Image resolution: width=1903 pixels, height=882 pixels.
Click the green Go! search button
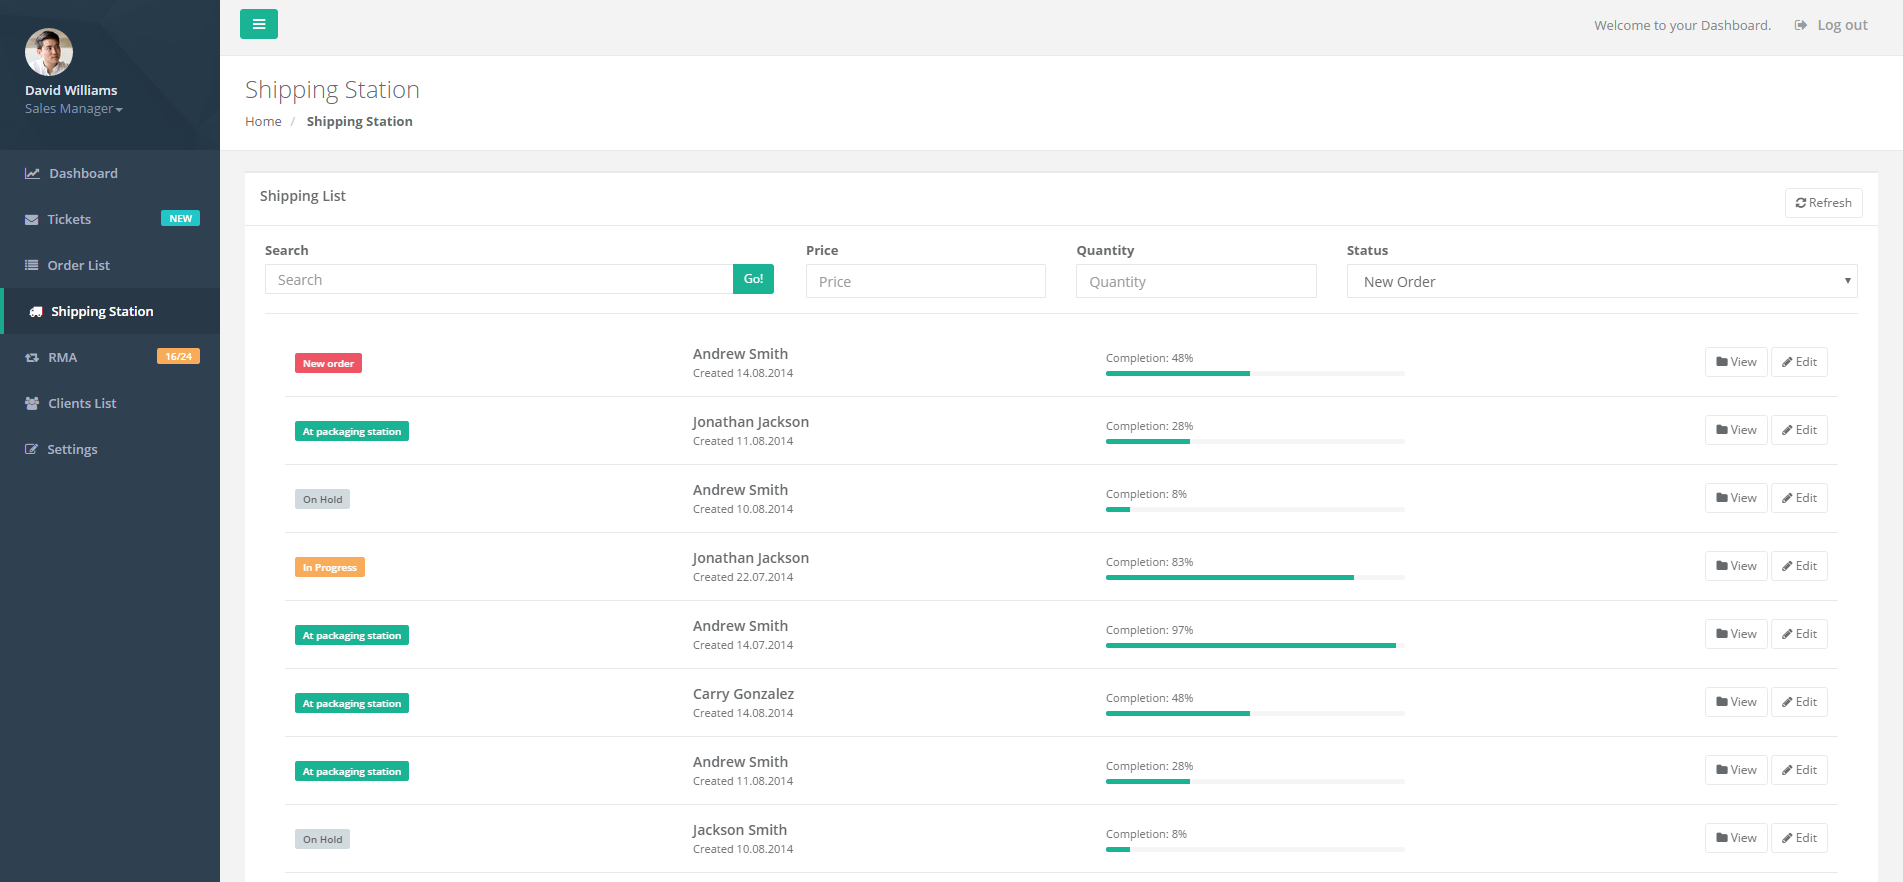[753, 279]
